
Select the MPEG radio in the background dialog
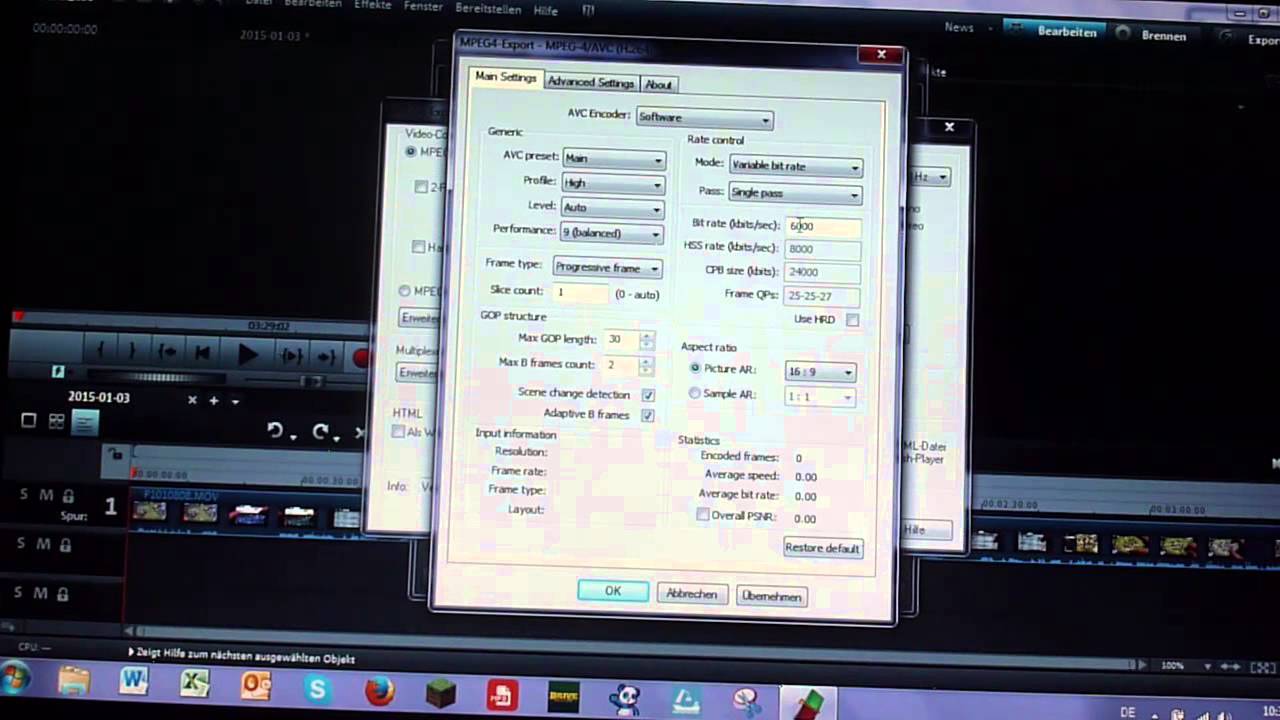(x=411, y=152)
